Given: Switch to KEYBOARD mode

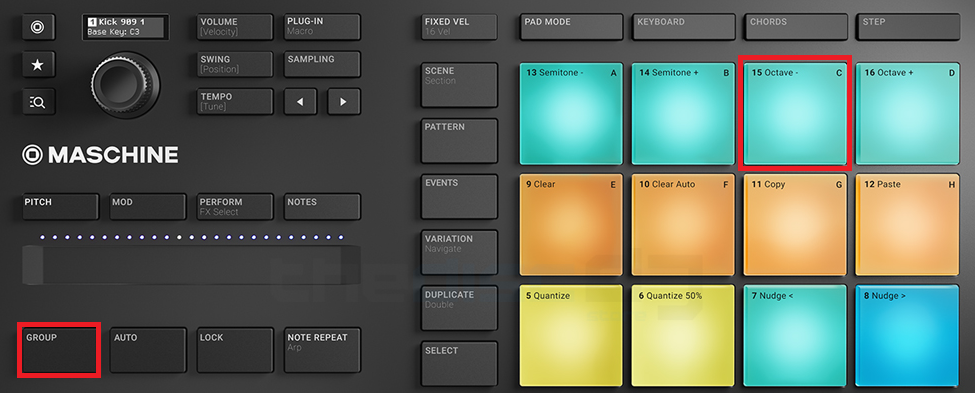Looking at the screenshot, I should click(x=683, y=27).
